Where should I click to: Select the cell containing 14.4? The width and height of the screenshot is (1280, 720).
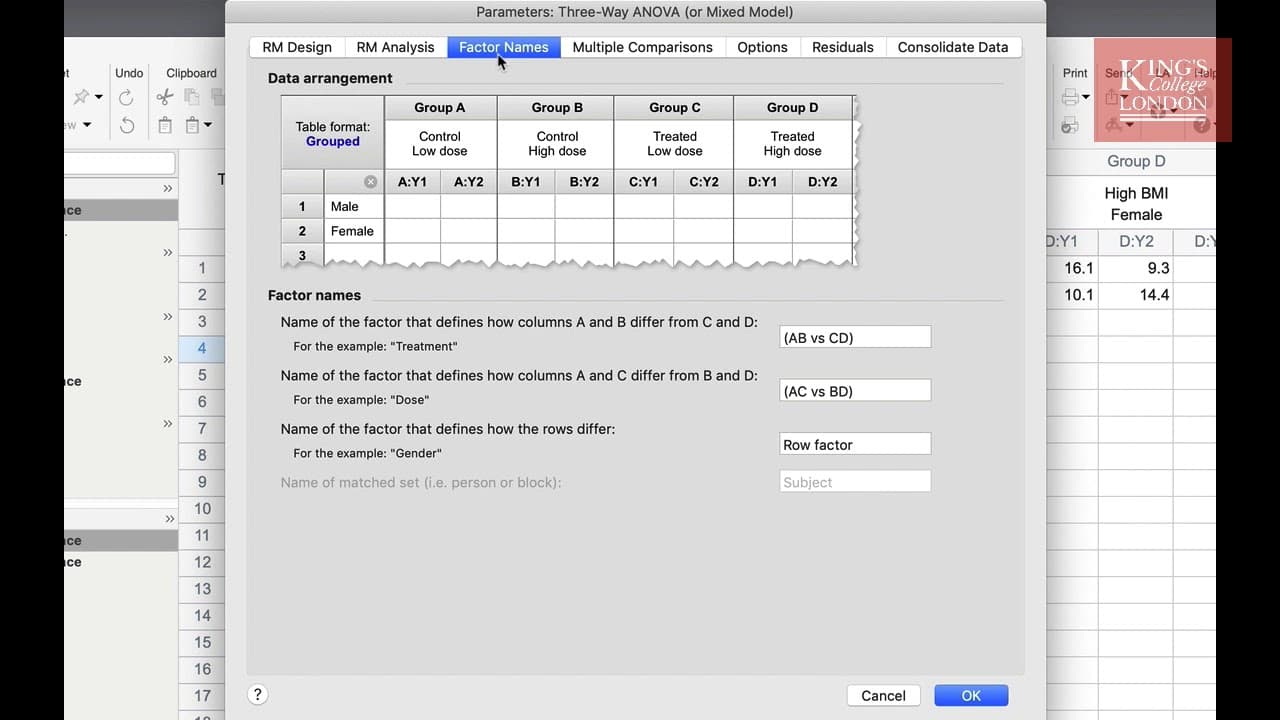click(1136, 295)
